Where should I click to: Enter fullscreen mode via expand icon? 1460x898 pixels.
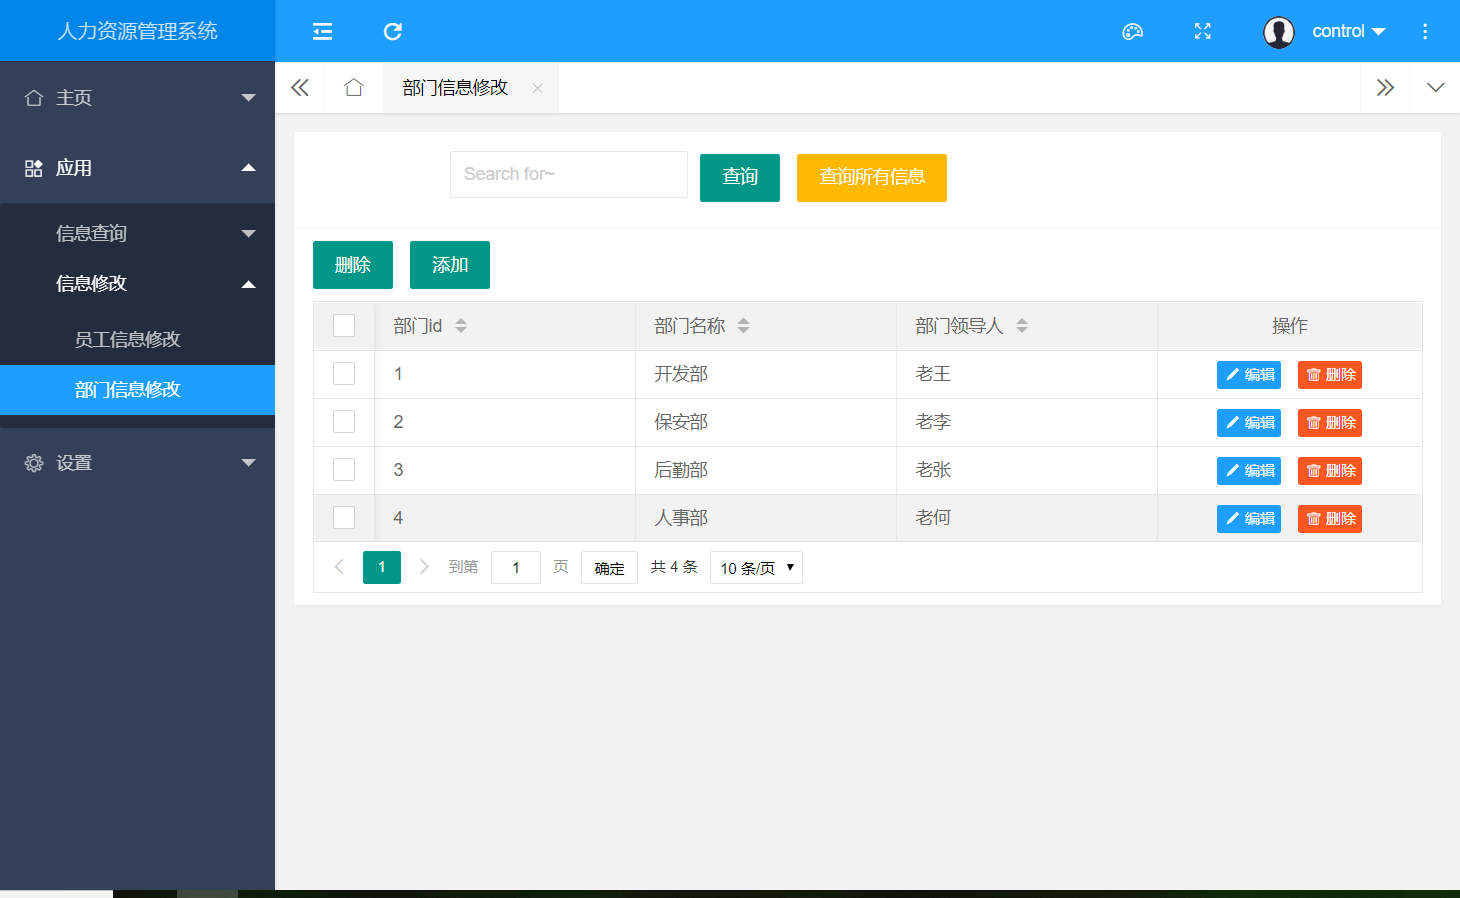click(x=1203, y=31)
